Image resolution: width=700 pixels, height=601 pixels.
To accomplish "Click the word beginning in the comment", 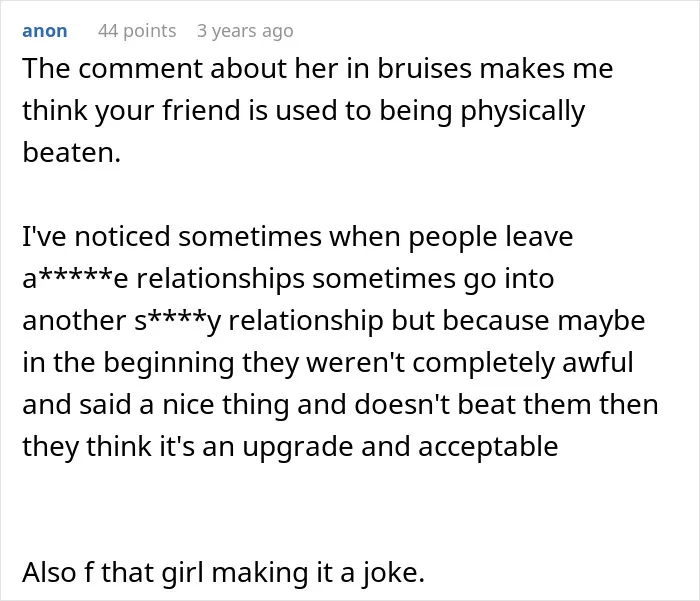I will pyautogui.click(x=169, y=363).
